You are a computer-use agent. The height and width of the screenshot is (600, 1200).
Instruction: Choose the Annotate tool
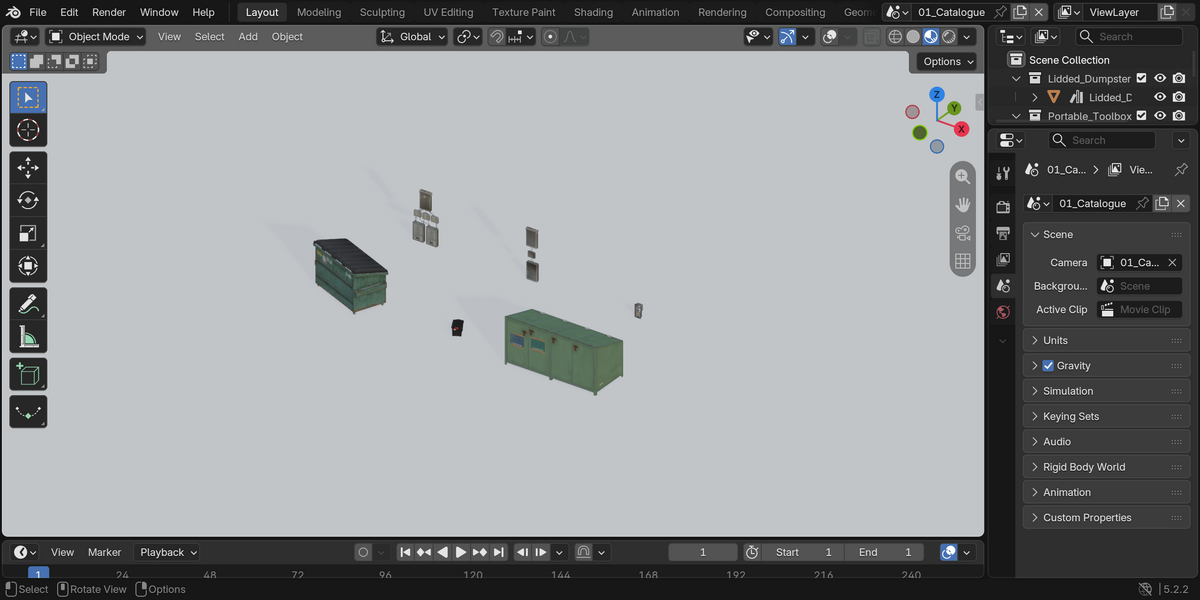28,304
